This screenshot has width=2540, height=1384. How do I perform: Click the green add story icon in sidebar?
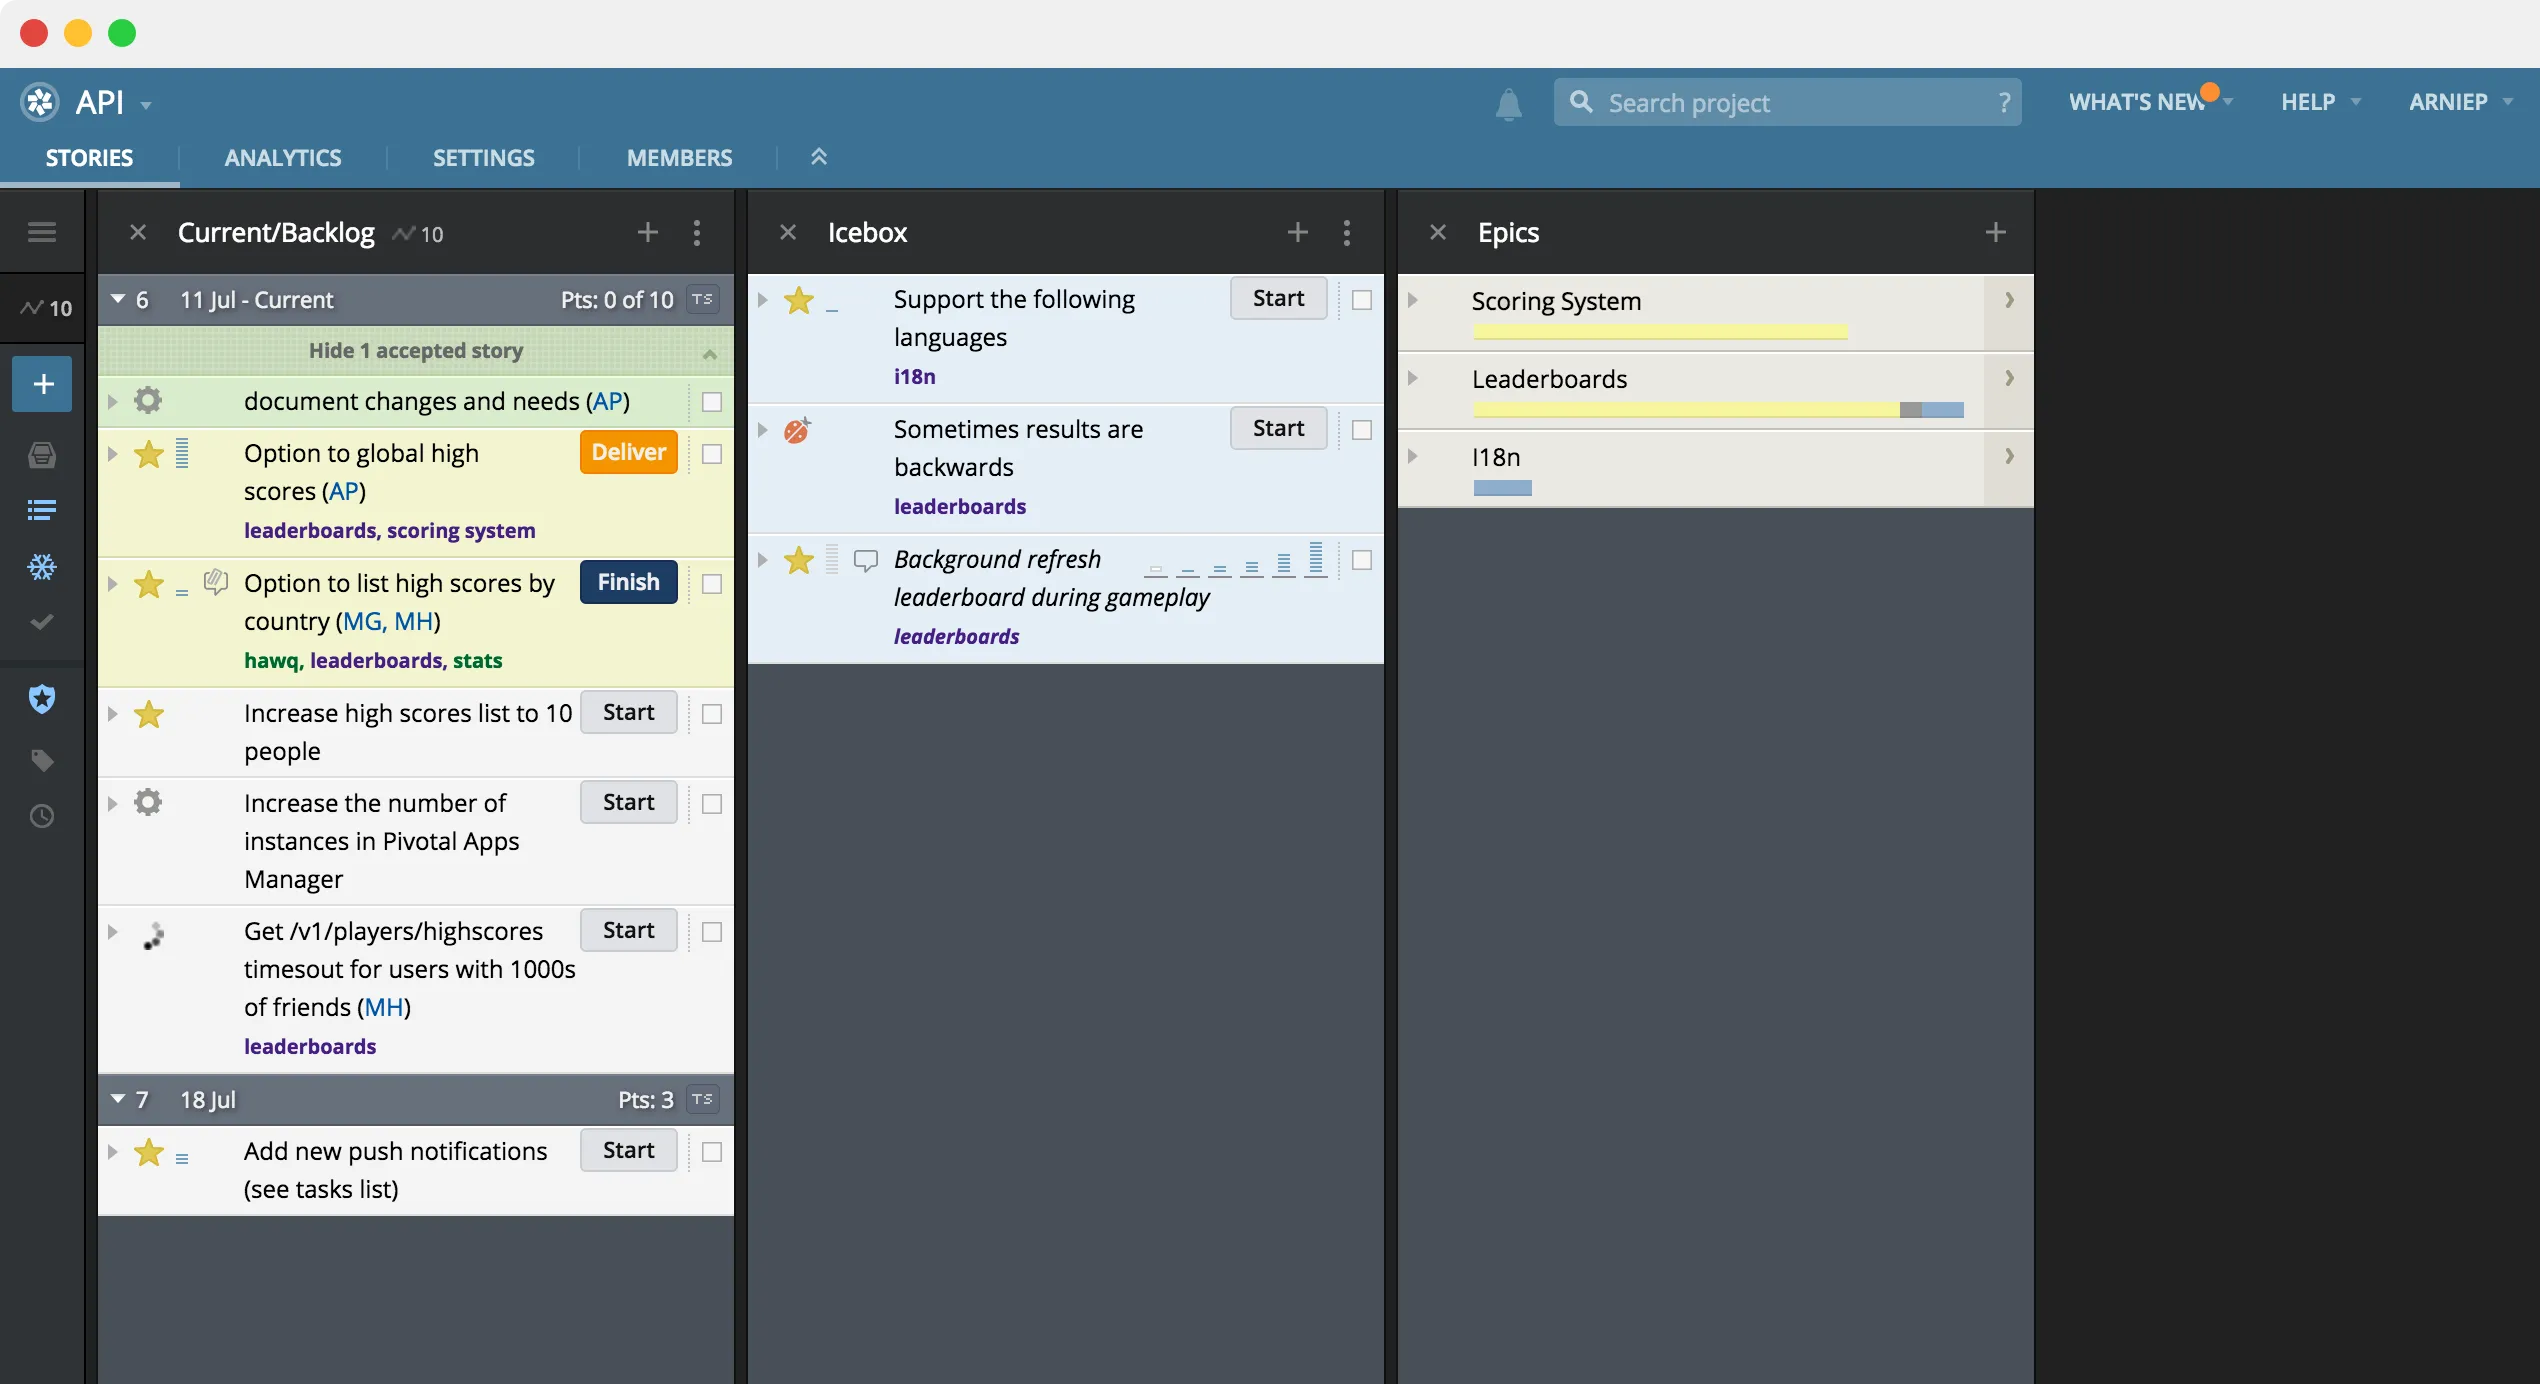(x=41, y=384)
